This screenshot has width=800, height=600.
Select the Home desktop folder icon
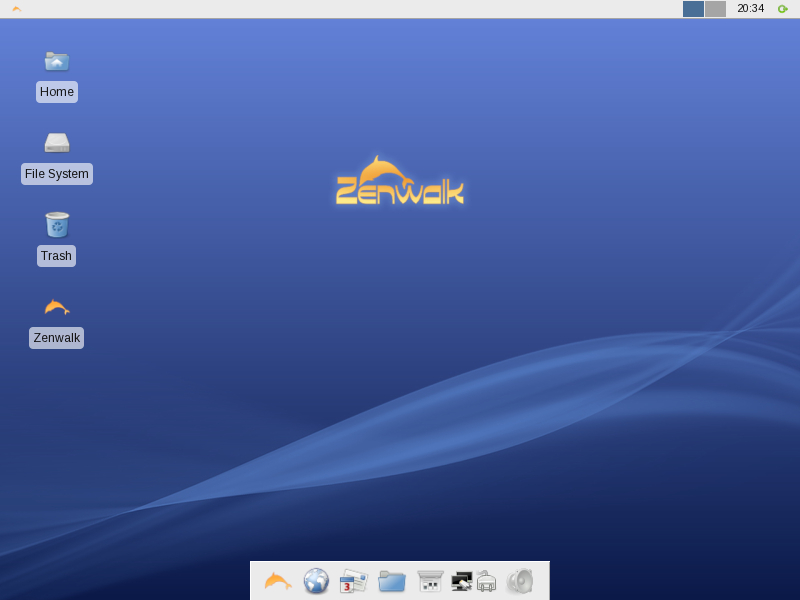point(57,61)
